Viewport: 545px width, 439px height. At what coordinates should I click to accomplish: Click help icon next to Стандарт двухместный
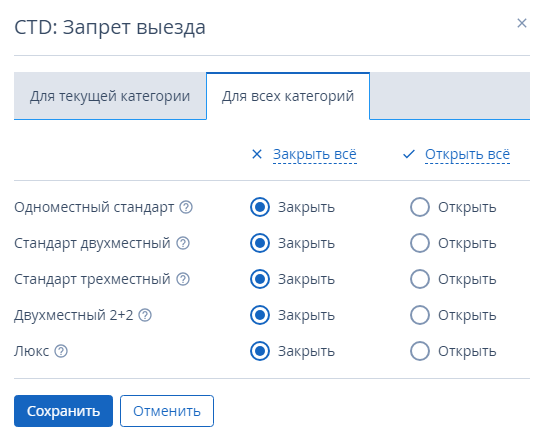tap(183, 243)
